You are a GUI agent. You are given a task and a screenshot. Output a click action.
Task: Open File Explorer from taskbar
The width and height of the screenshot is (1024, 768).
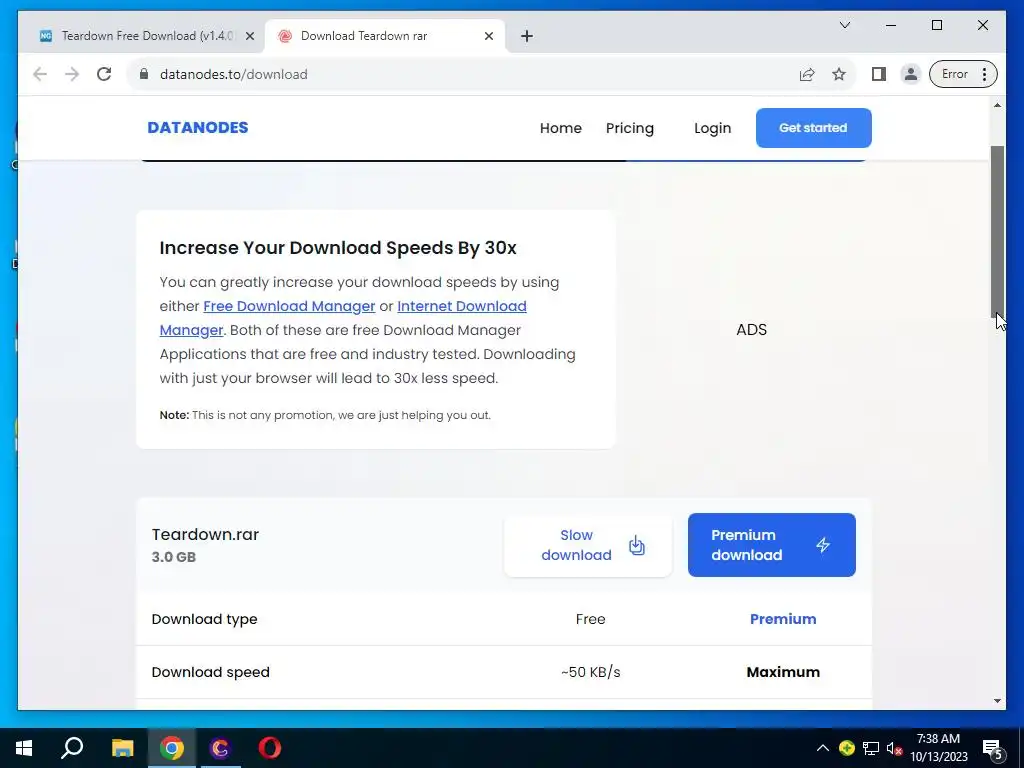pos(122,748)
